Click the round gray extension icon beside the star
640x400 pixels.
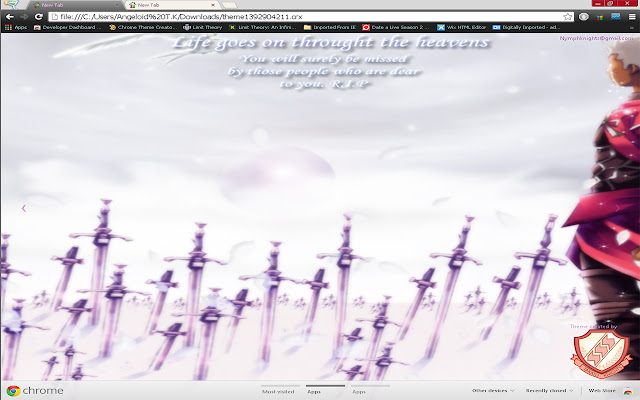pyautogui.click(x=584, y=17)
